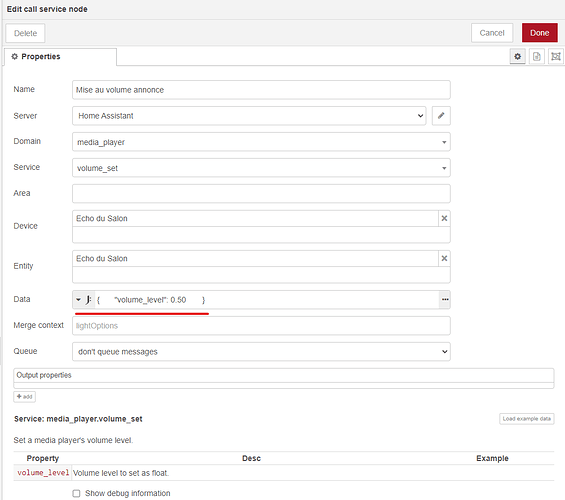Open the Service volume_set dropdown
This screenshot has height=500, width=565.
coord(261,168)
